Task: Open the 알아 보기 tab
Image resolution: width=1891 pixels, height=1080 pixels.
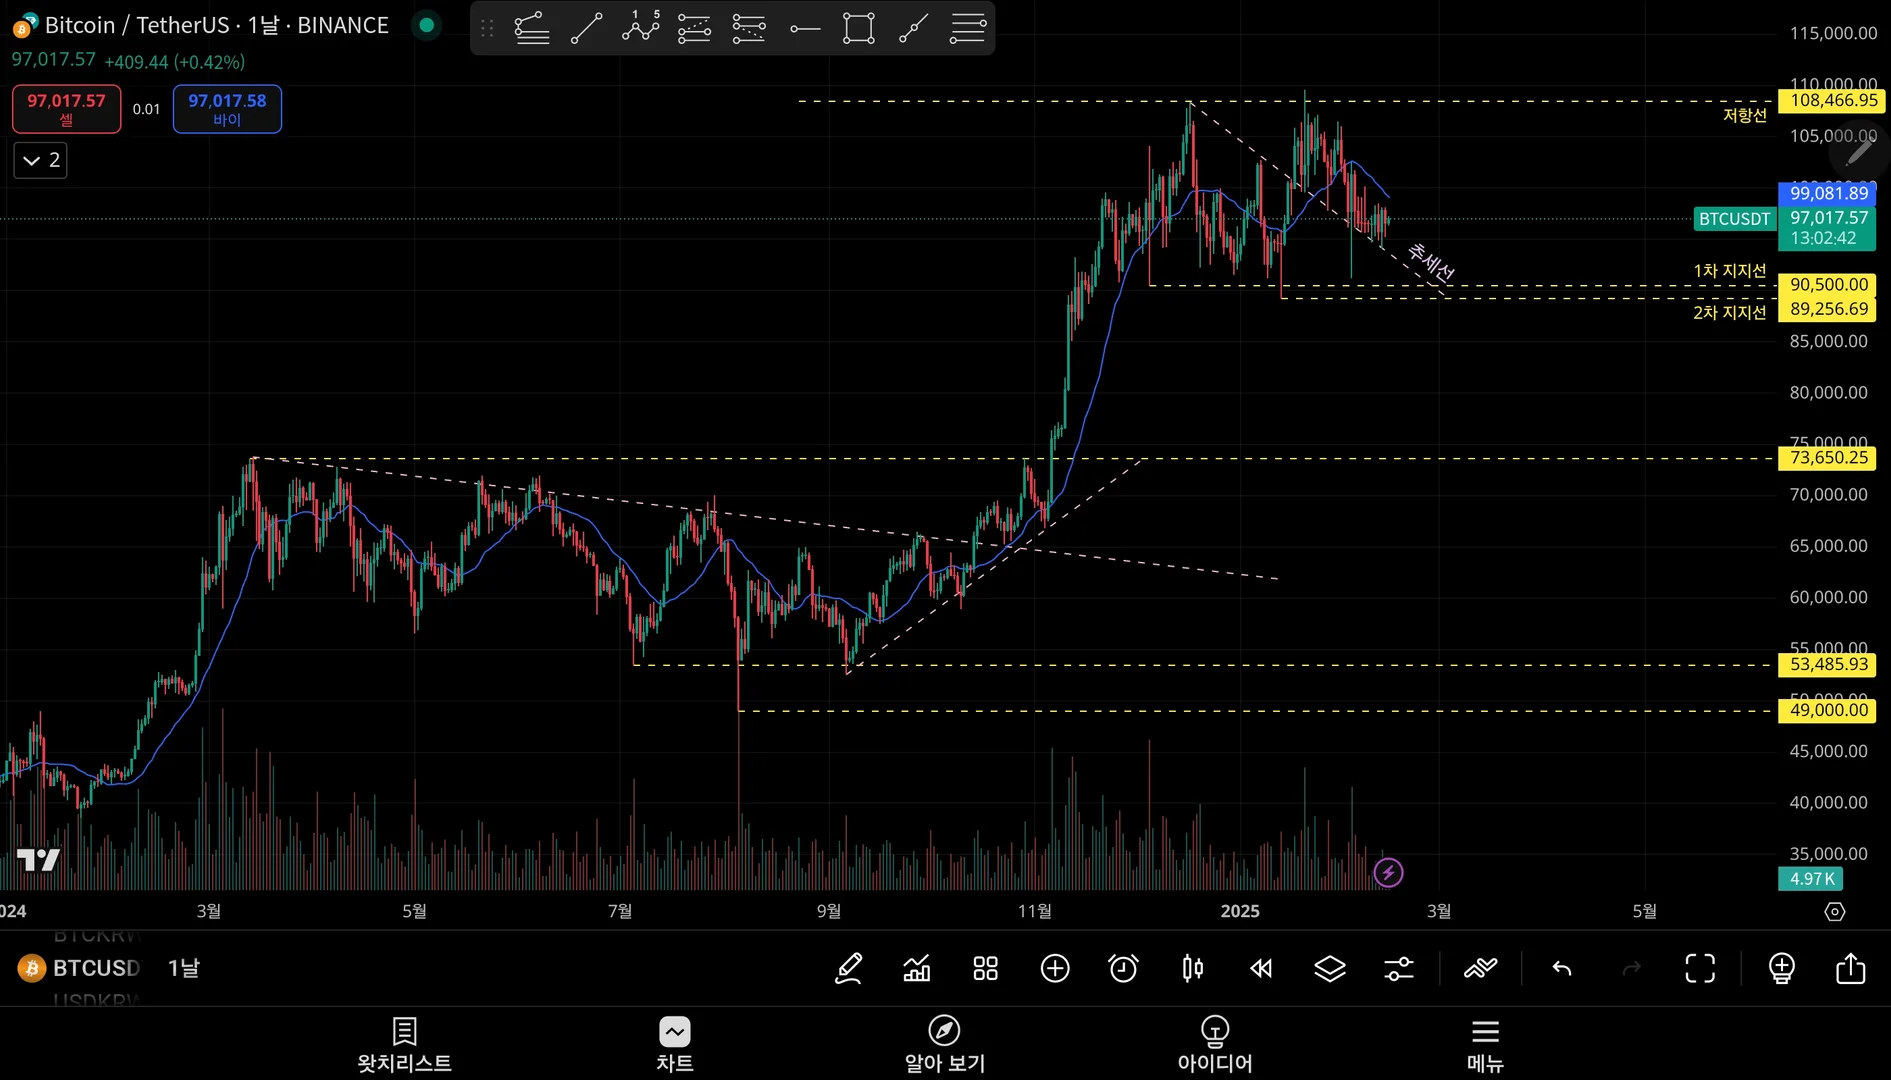Action: point(945,1044)
